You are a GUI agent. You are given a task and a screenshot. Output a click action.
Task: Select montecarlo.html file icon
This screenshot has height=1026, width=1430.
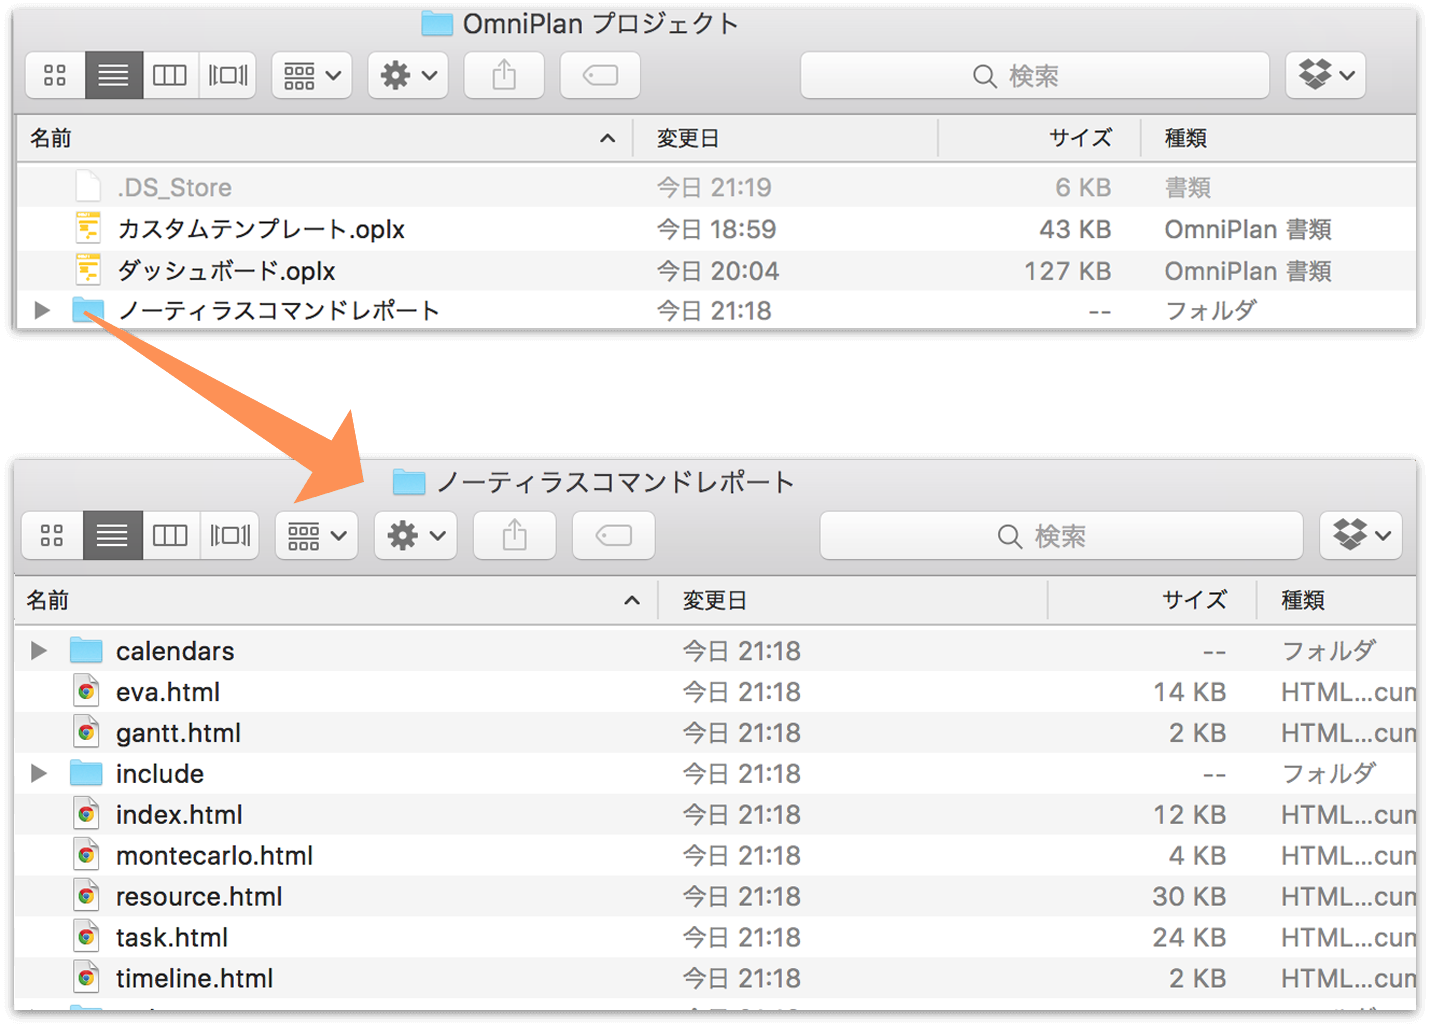[87, 856]
